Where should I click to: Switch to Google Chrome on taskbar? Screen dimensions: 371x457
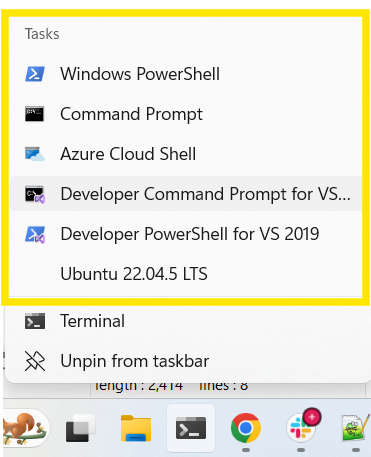tap(246, 428)
